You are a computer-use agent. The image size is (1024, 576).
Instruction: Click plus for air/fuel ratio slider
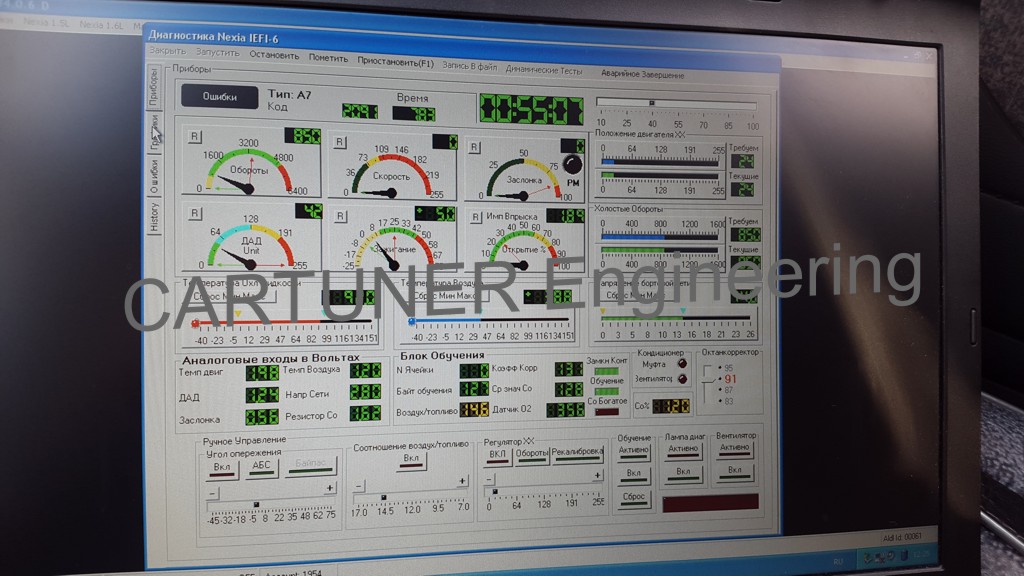tap(462, 481)
